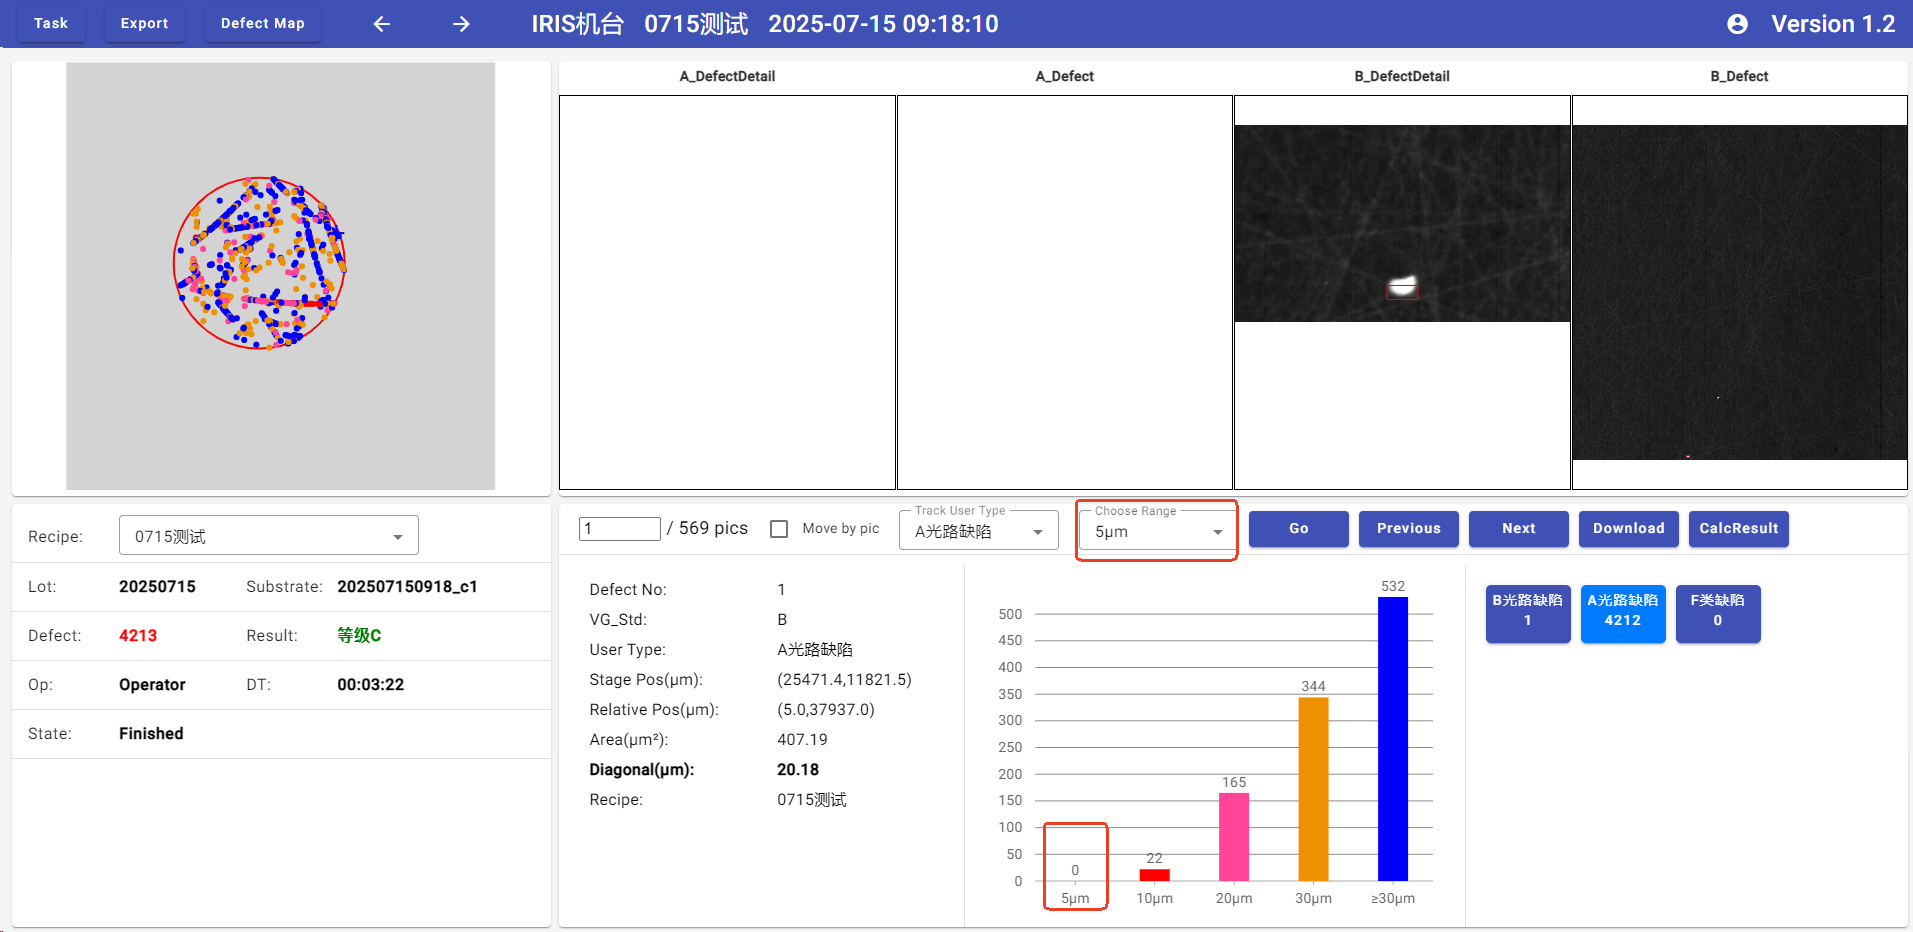Click the CalcResult button

[1738, 529]
